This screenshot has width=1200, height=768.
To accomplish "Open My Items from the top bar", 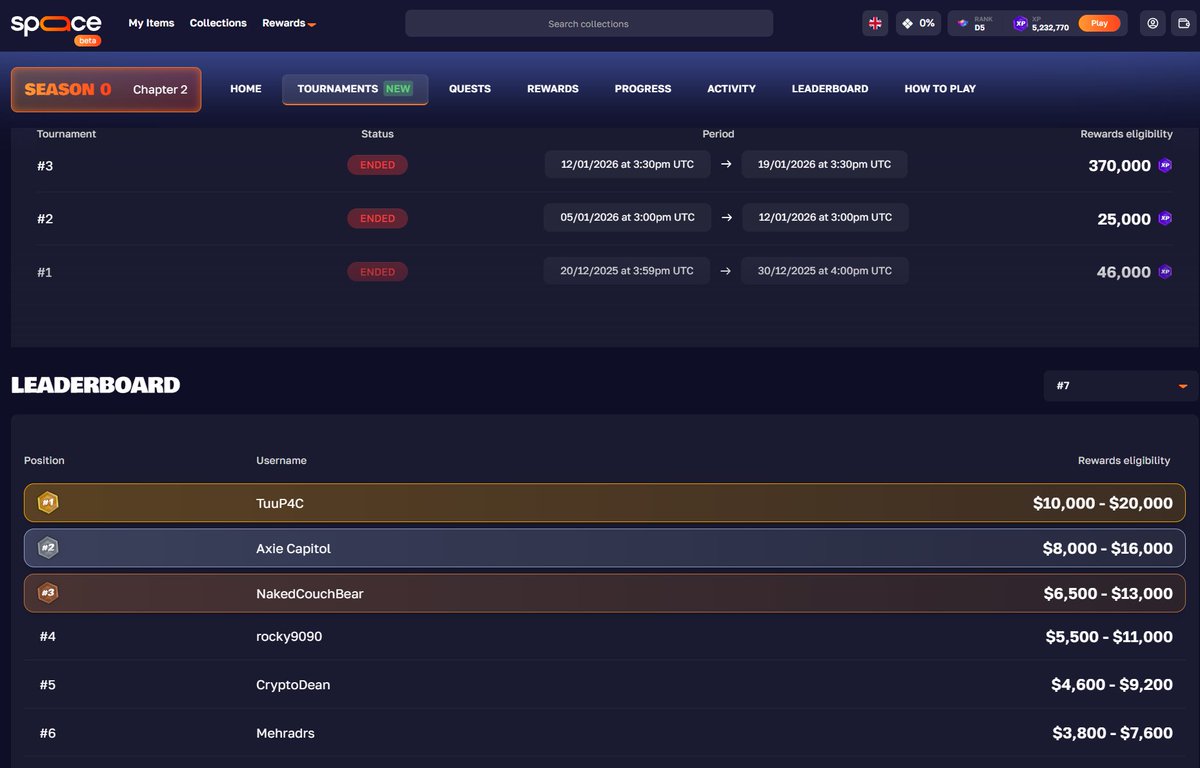I will 151,23.
